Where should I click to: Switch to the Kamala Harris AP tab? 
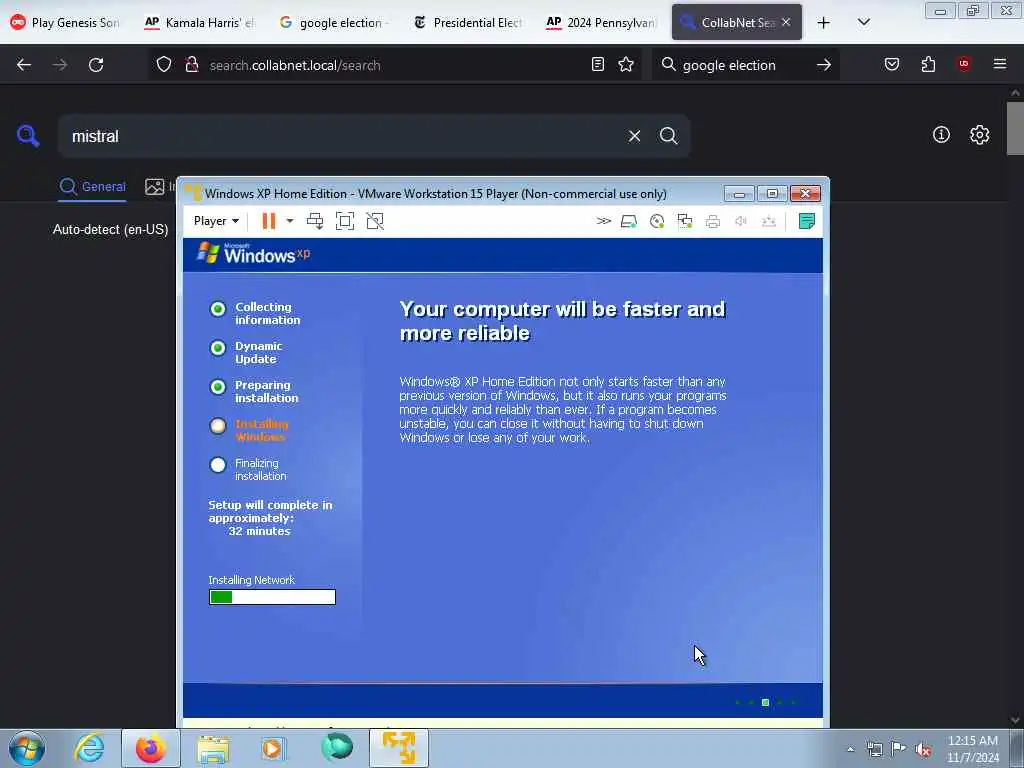click(199, 22)
